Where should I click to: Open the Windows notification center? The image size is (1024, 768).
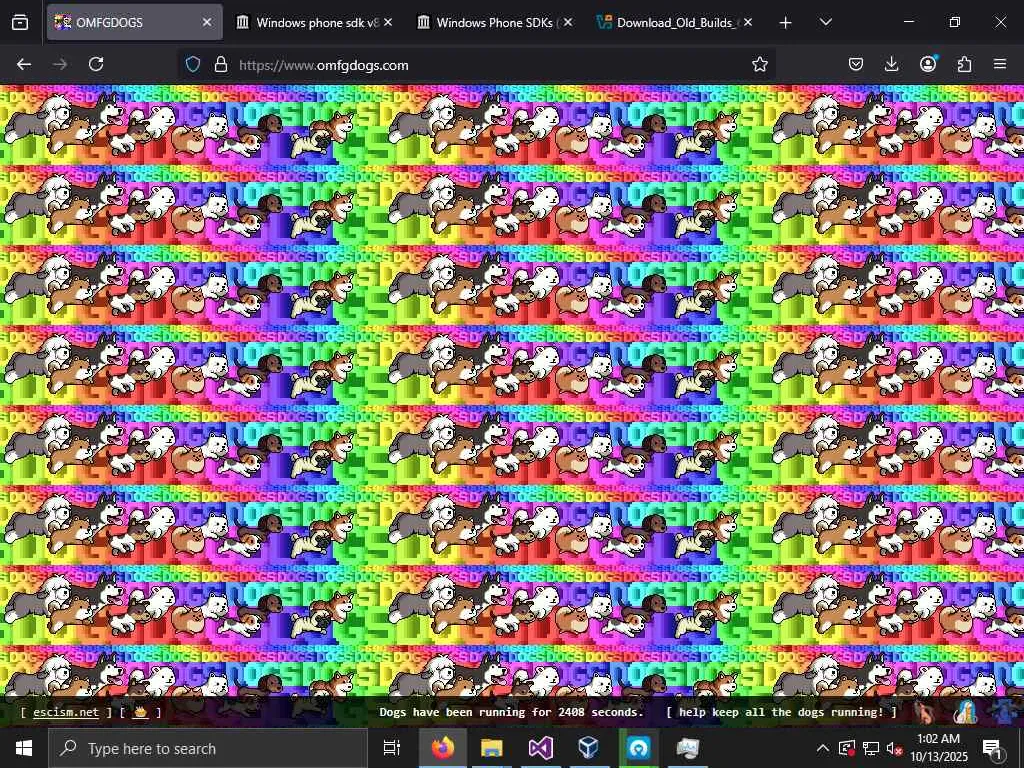pyautogui.click(x=991, y=748)
